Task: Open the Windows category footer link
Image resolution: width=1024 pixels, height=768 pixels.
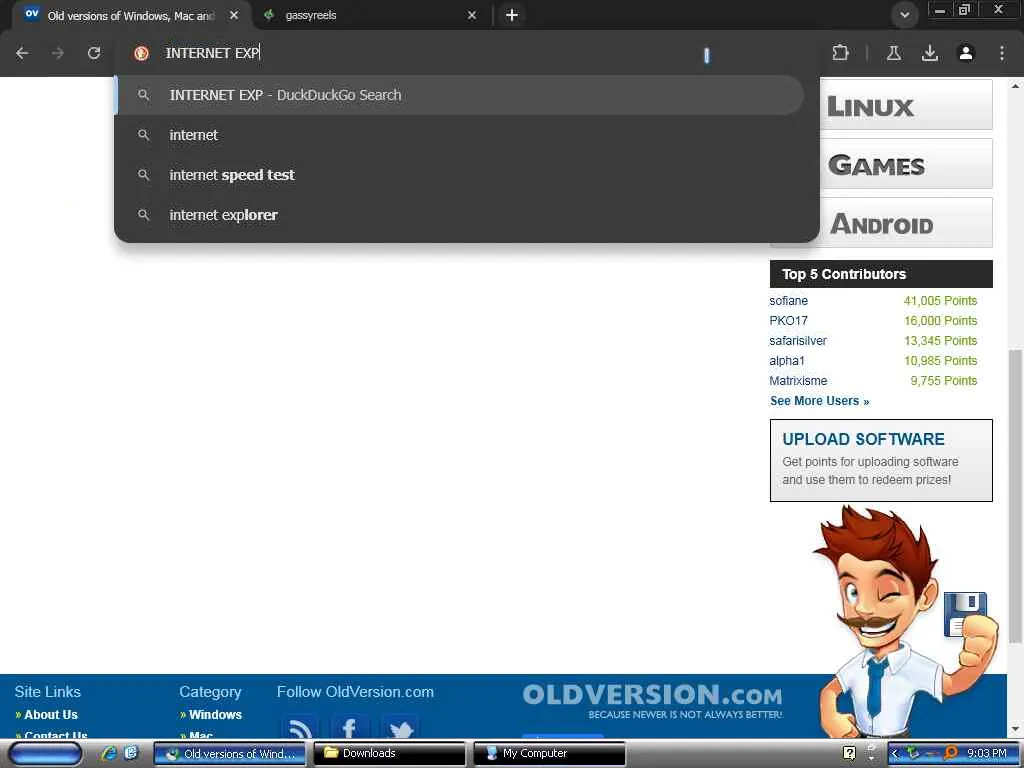Action: (x=215, y=714)
